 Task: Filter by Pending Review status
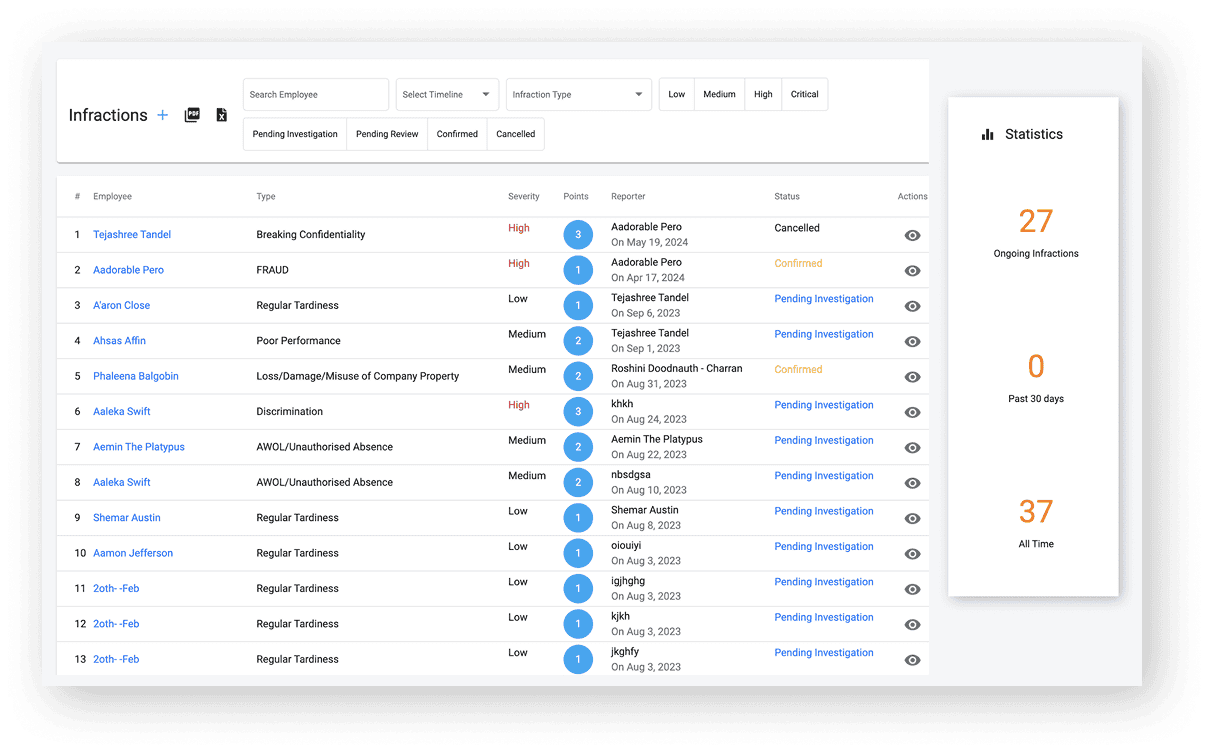387,134
